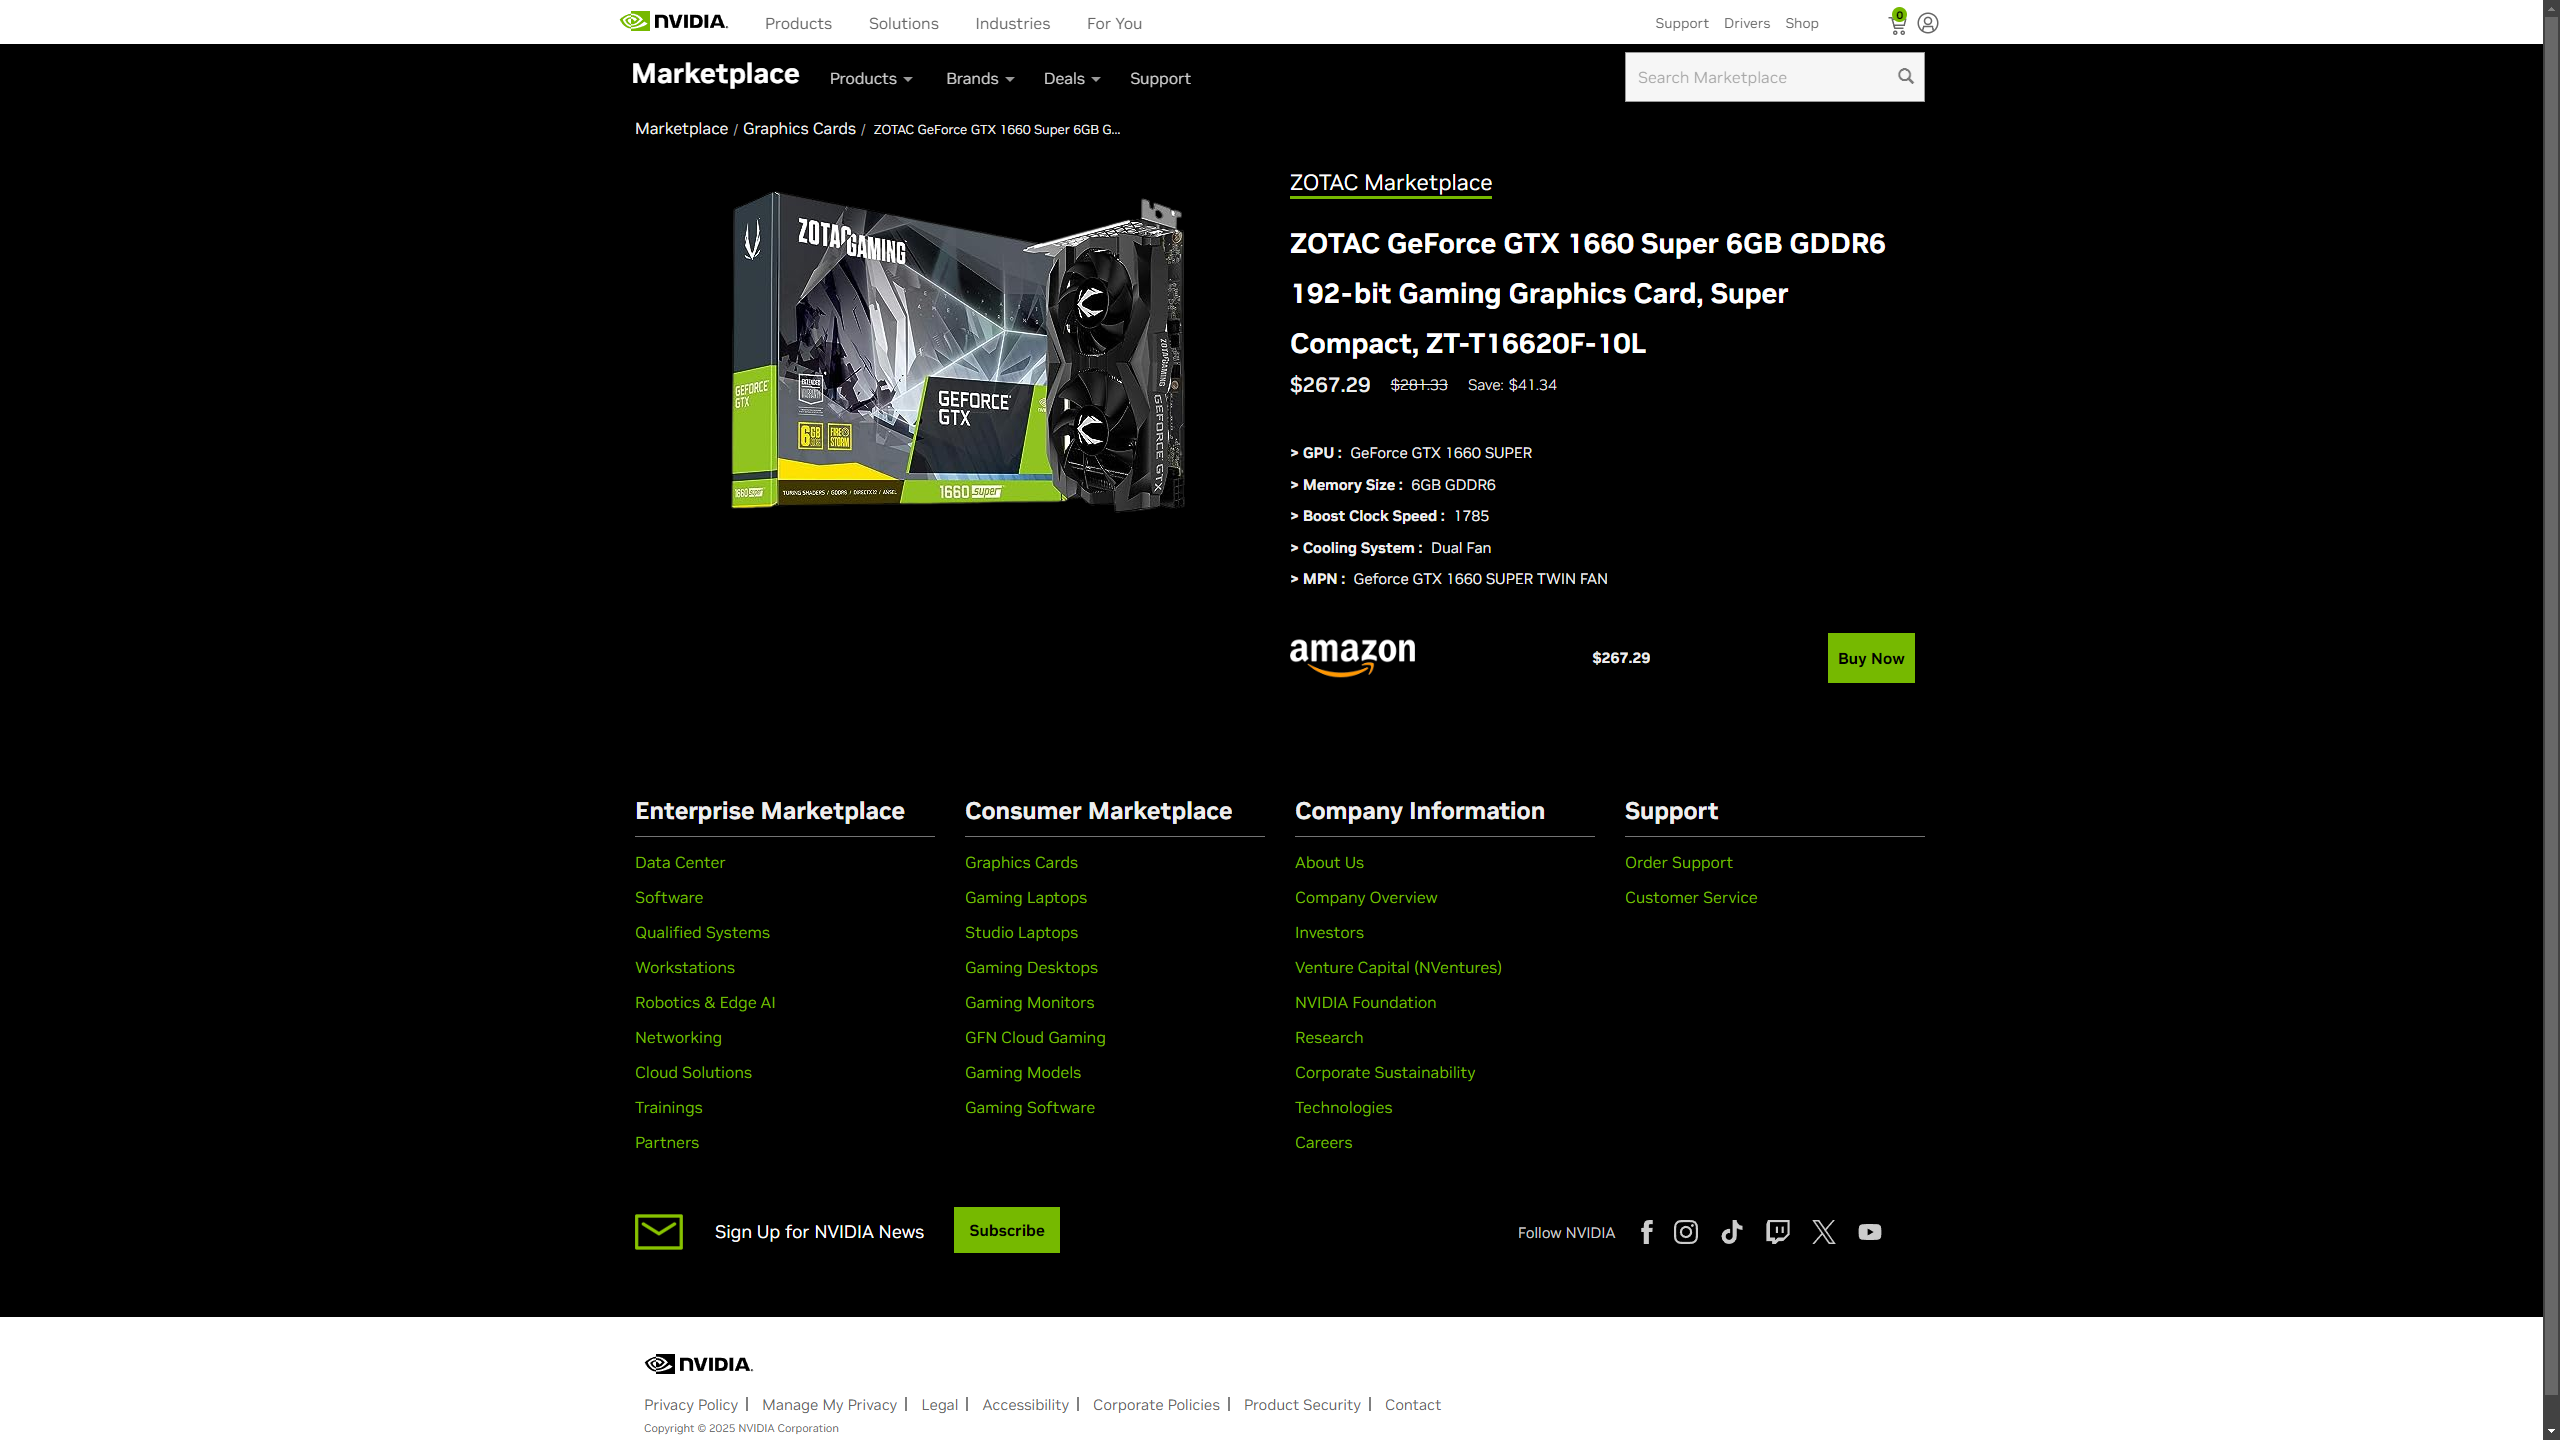Viewport: 2560px width, 1440px height.
Task: Open the Solutions menu
Action: point(903,23)
